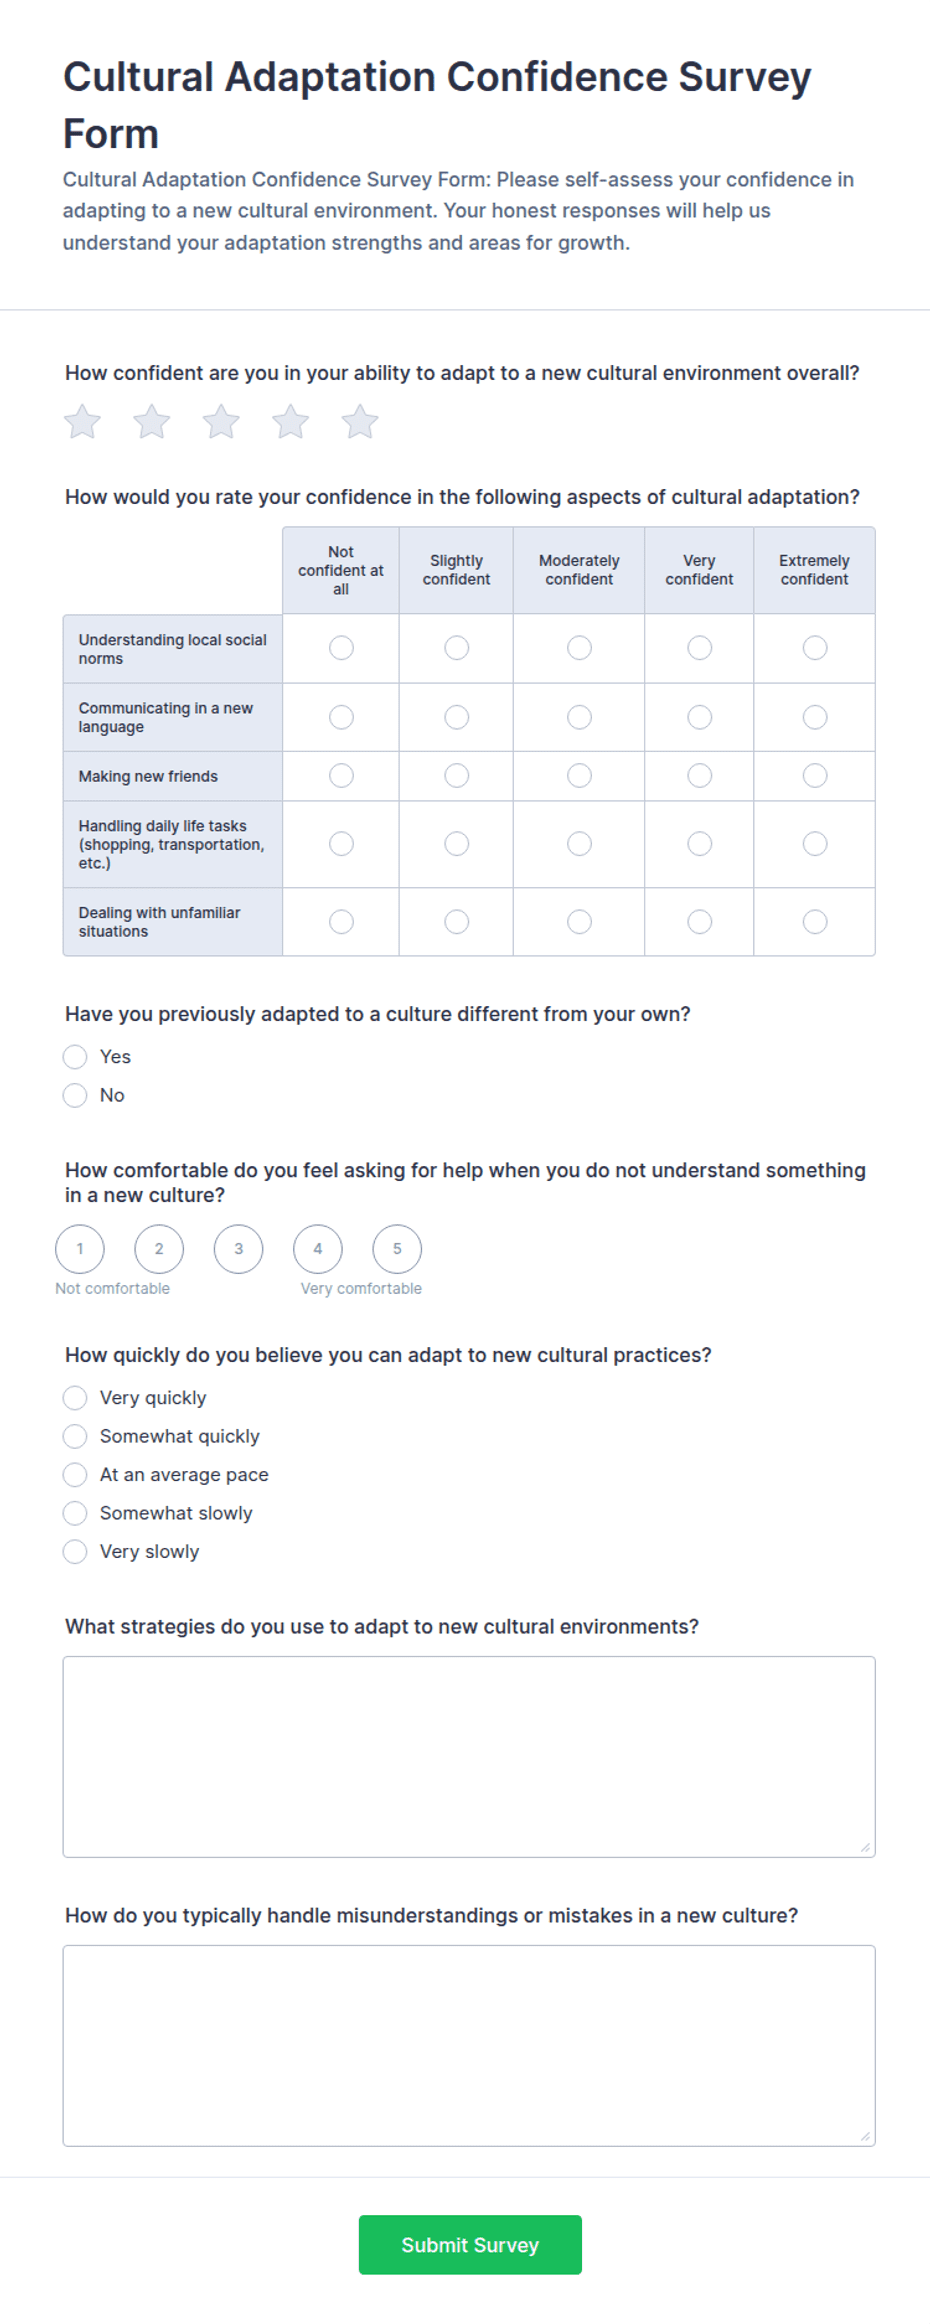Screen dimensions: 930x2324
Task: Give five stars for overall confidence
Action: (x=360, y=422)
